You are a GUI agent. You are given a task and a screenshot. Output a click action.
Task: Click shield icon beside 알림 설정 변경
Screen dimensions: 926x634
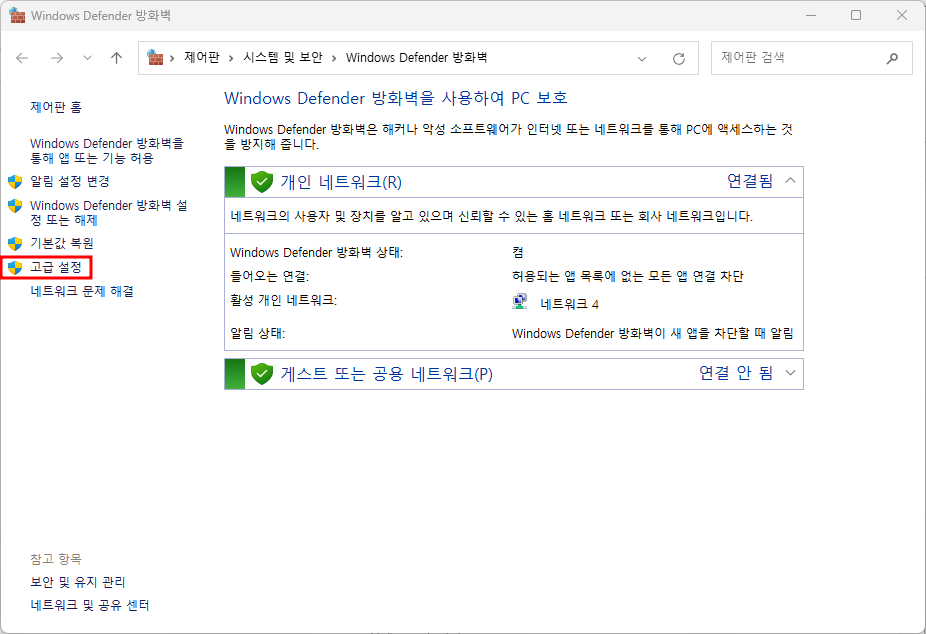tap(15, 182)
